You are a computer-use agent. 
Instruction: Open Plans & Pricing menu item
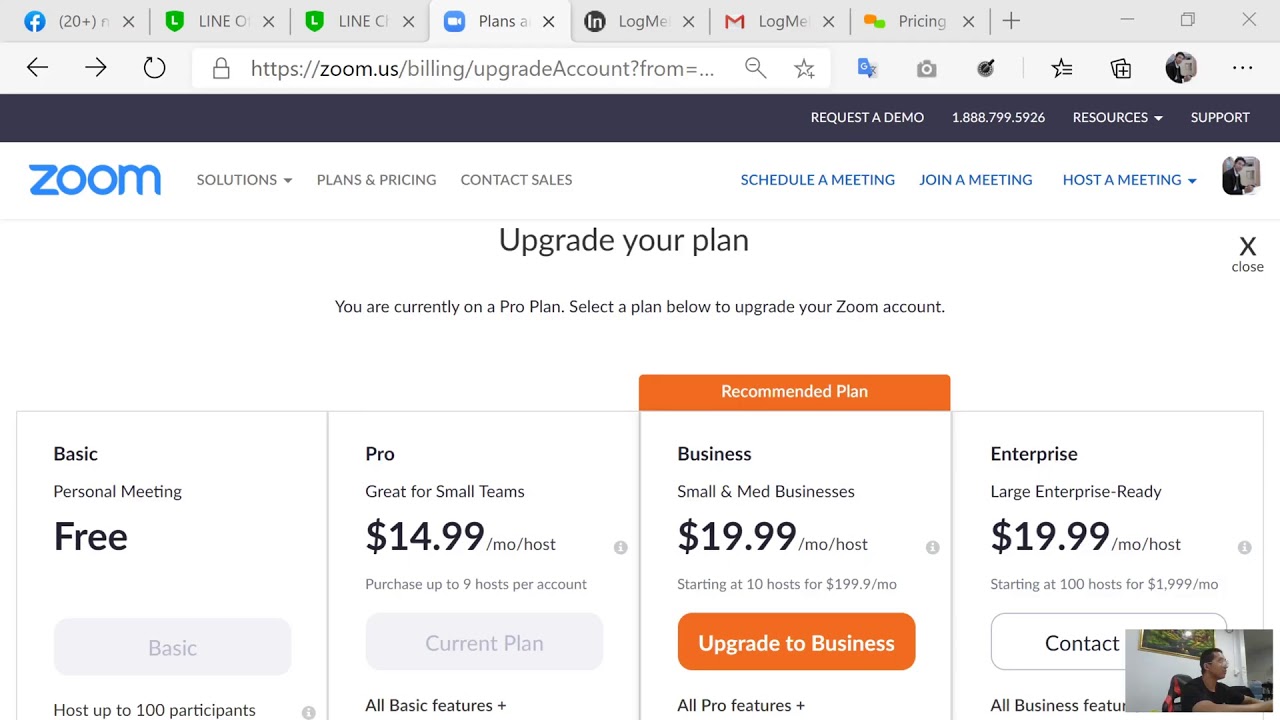pos(376,180)
